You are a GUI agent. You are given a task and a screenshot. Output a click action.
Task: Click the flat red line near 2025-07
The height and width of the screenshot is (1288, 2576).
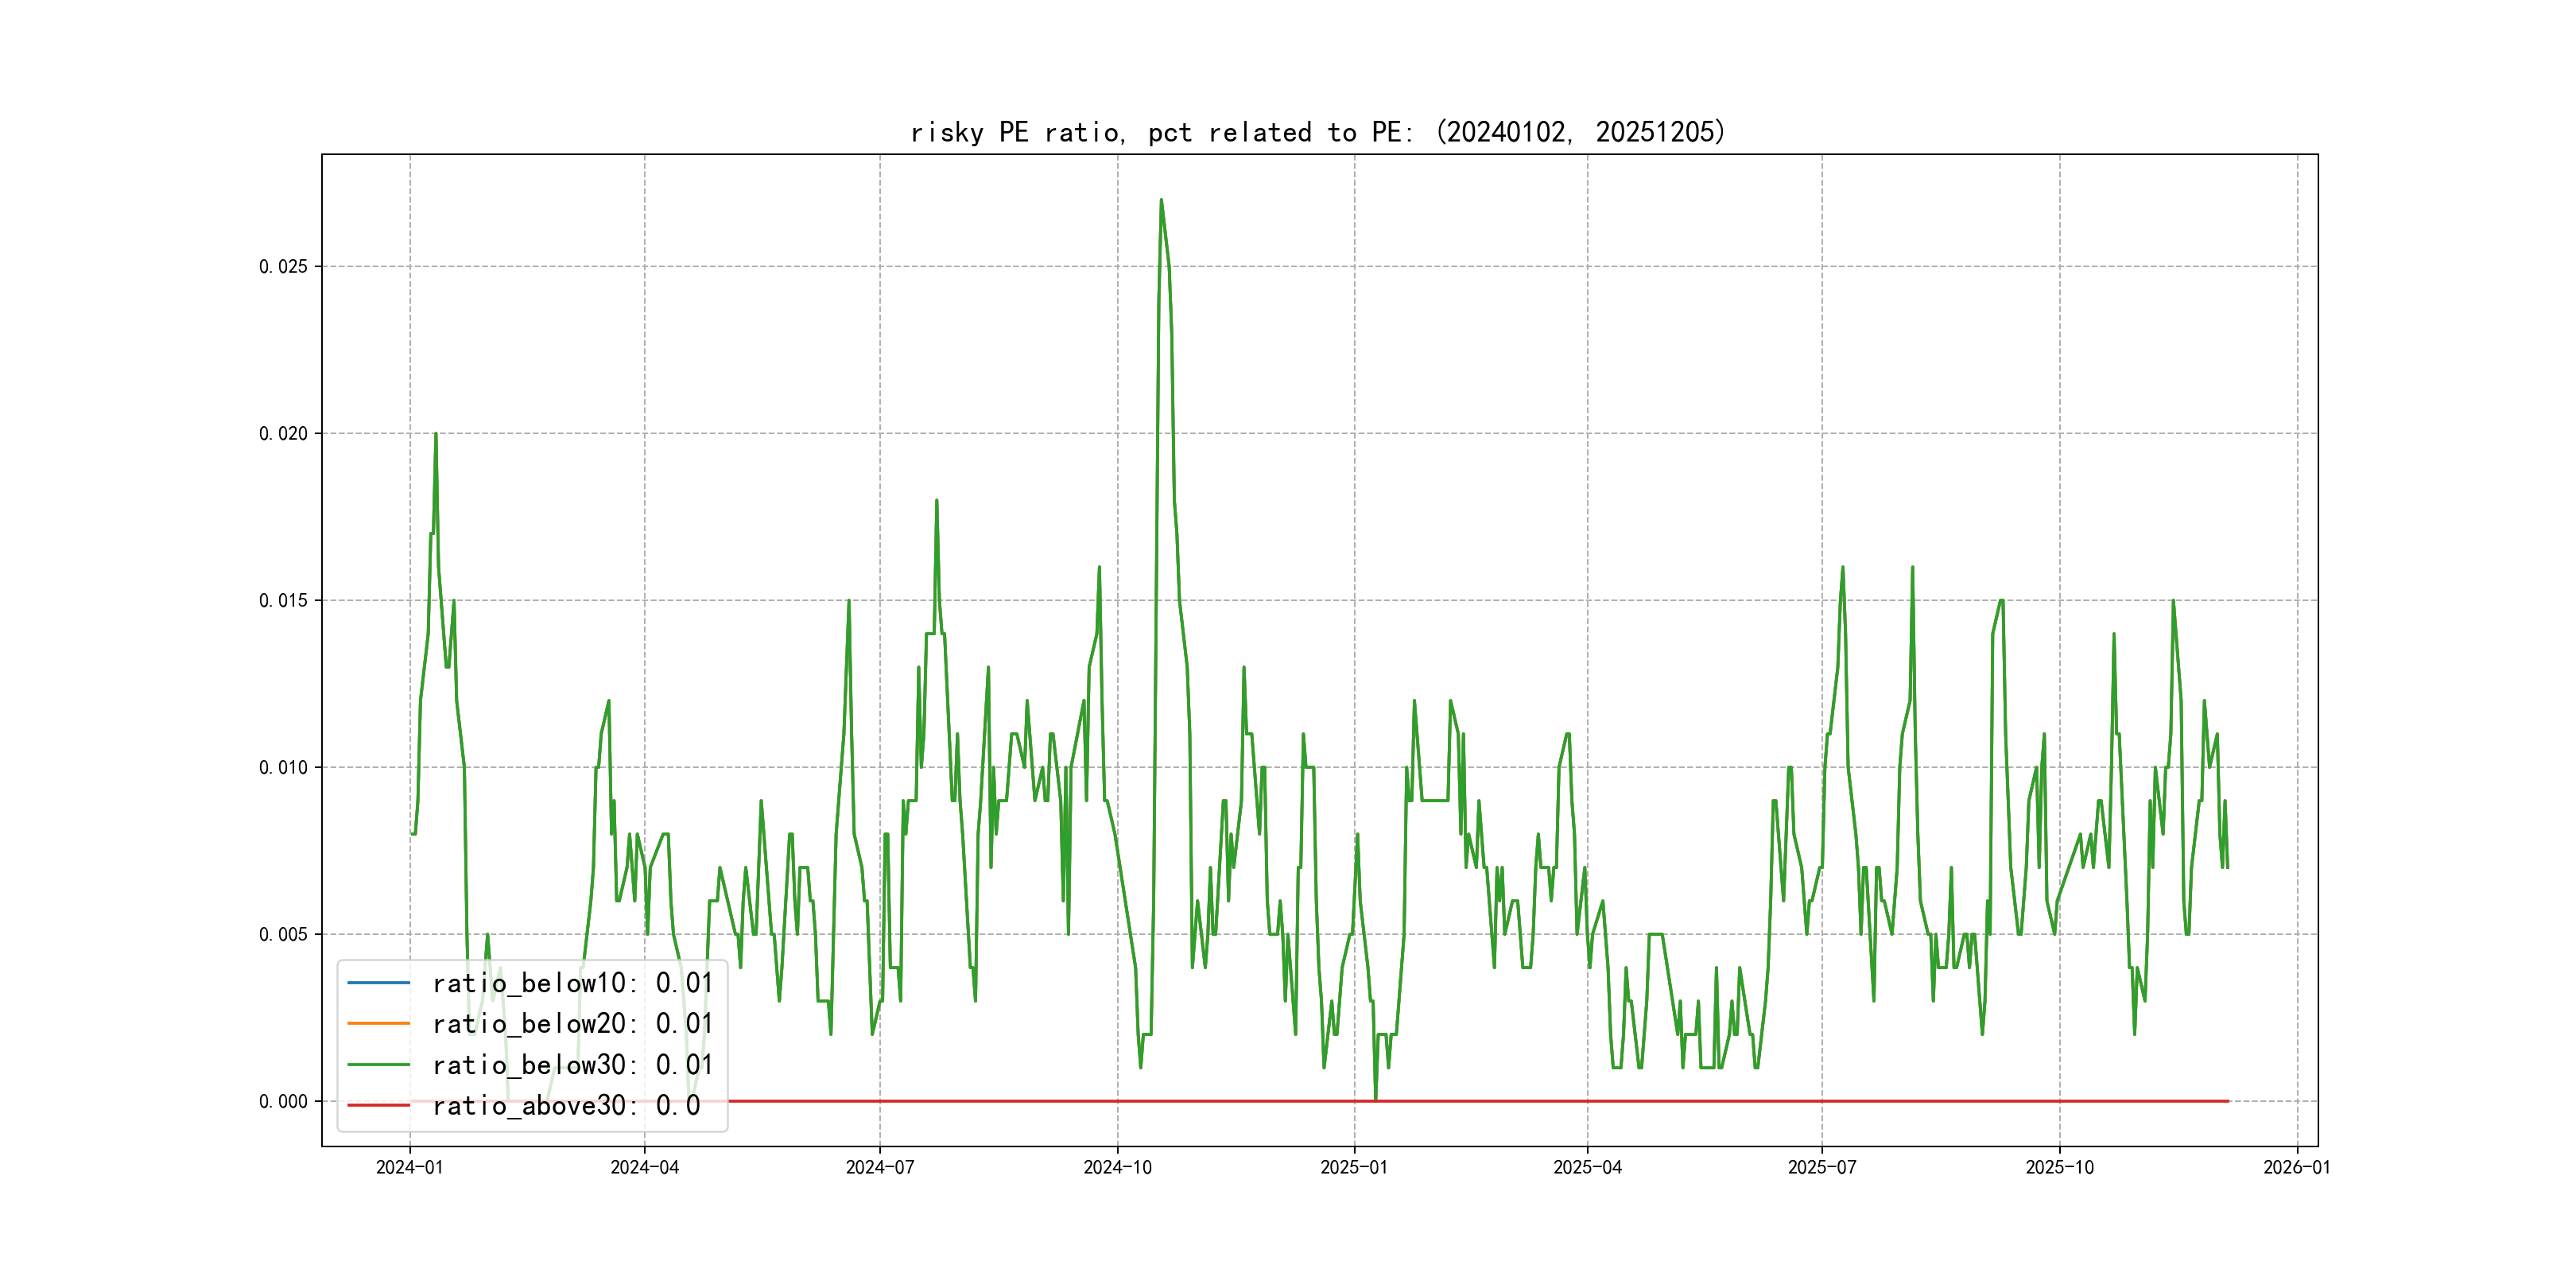pos(1822,1101)
